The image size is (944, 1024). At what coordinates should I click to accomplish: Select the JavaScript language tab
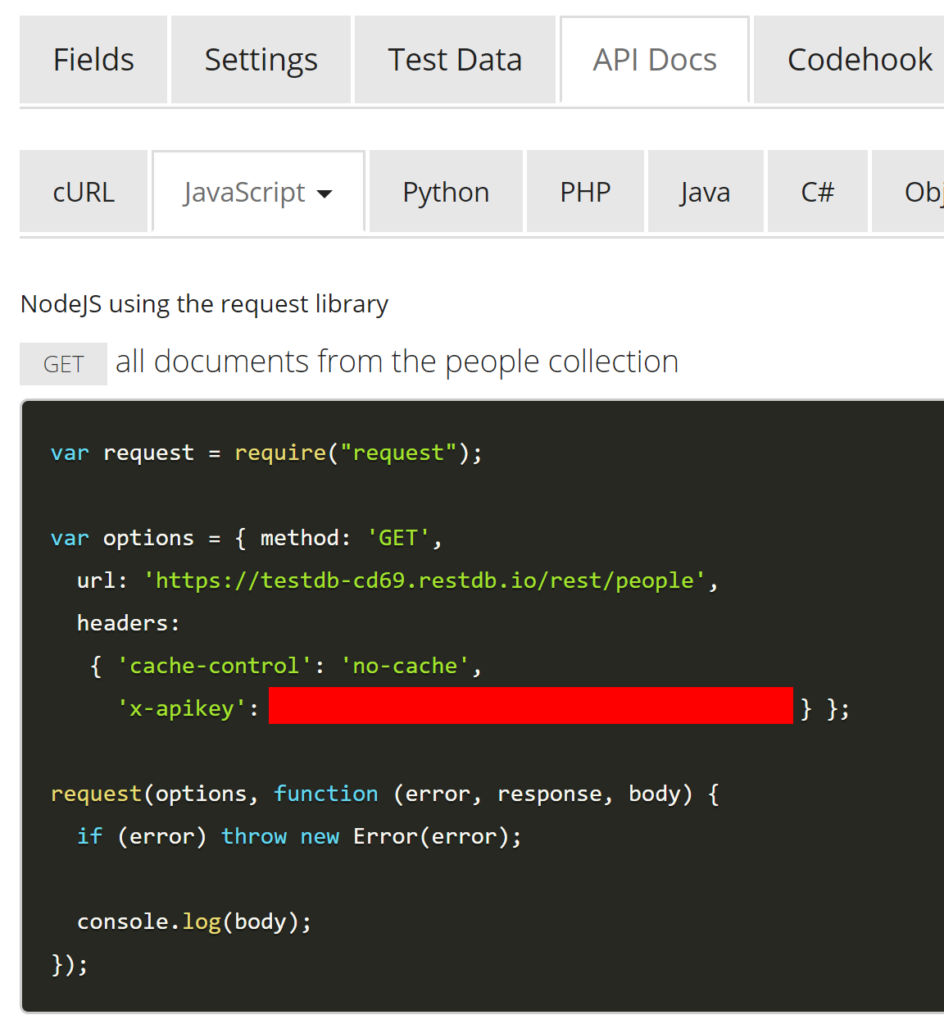[x=246, y=191]
